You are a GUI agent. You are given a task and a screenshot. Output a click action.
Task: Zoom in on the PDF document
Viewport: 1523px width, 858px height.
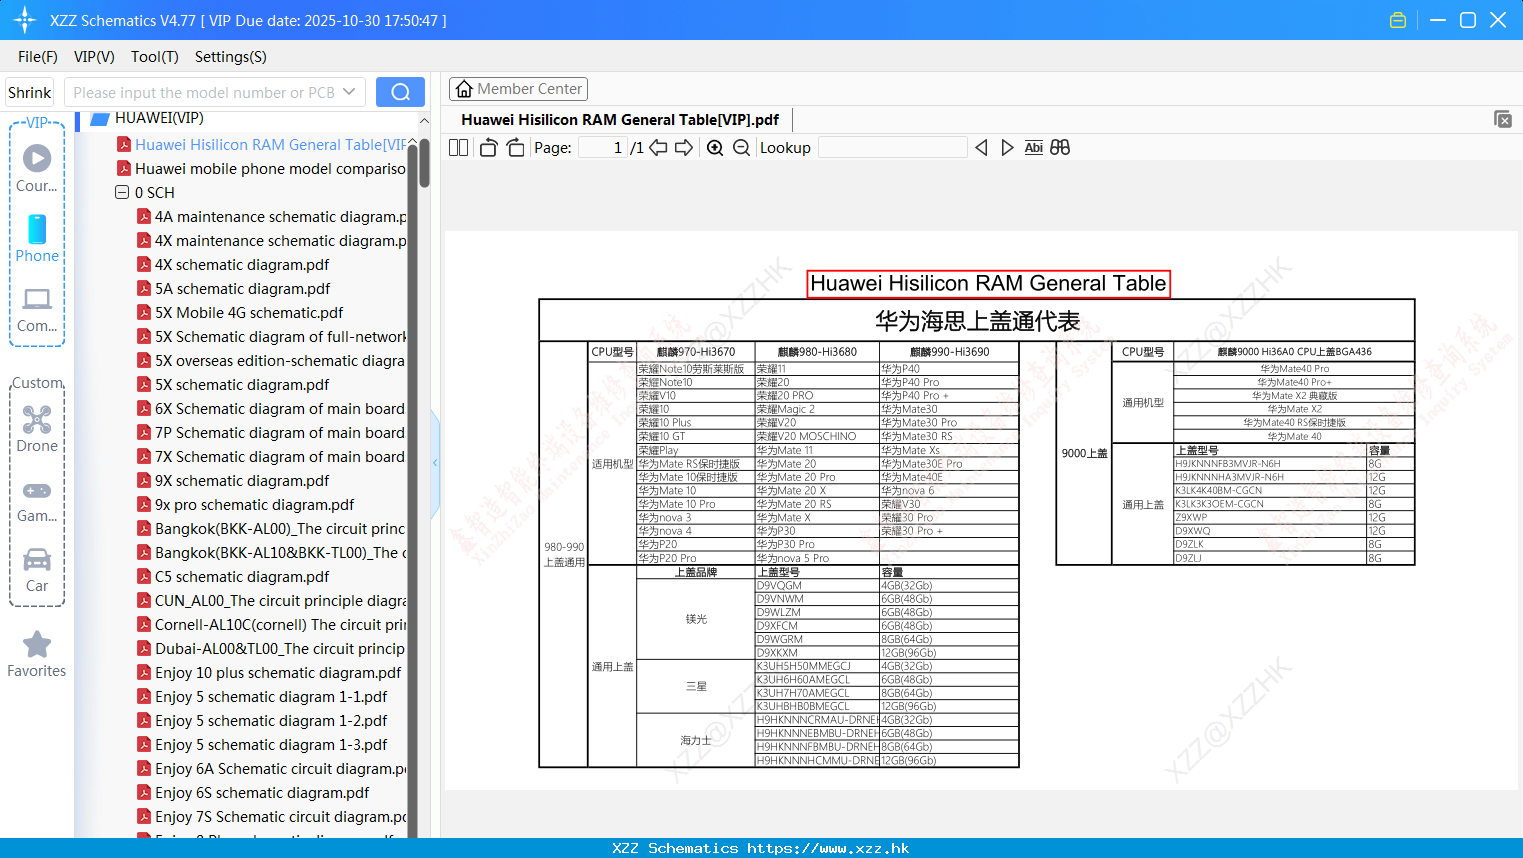tap(715, 147)
